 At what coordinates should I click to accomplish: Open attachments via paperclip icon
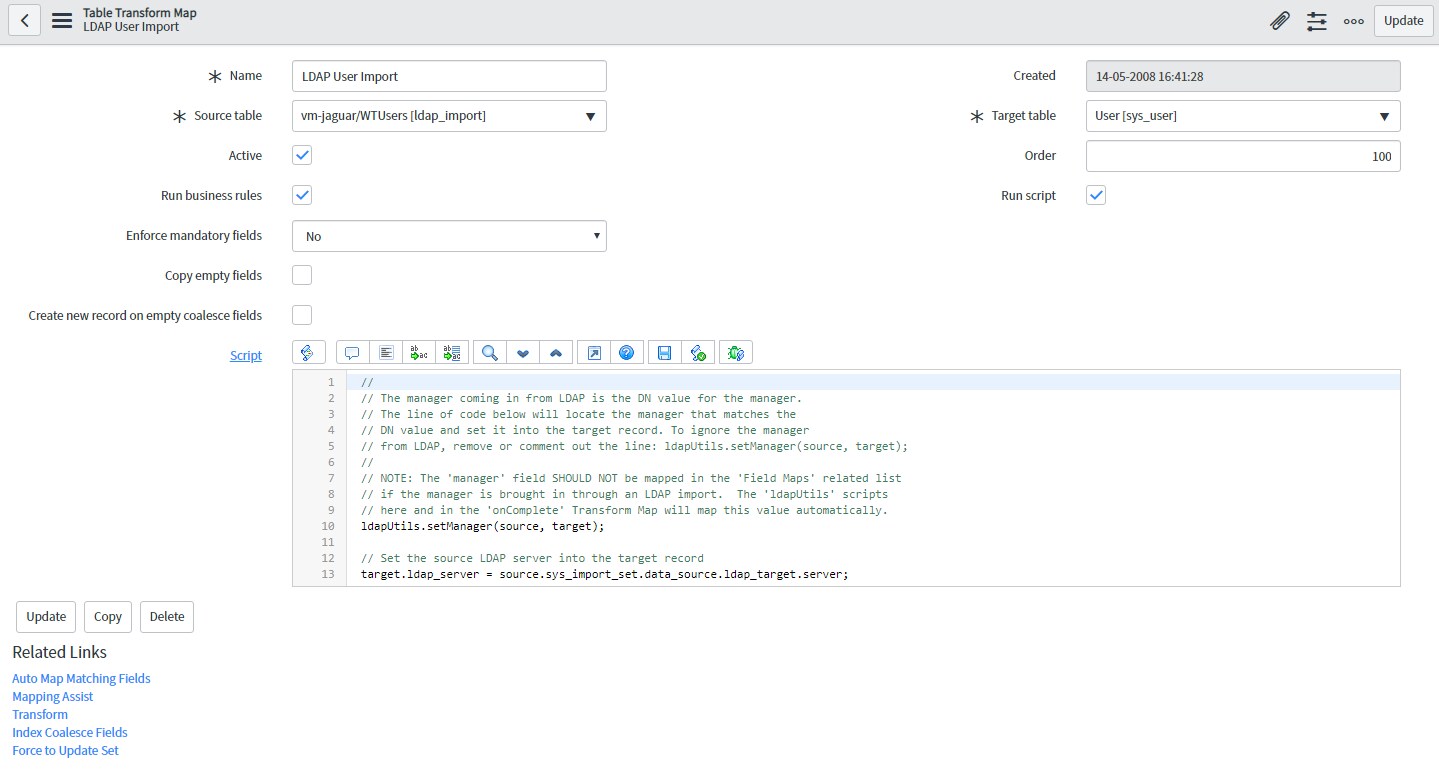point(1280,20)
